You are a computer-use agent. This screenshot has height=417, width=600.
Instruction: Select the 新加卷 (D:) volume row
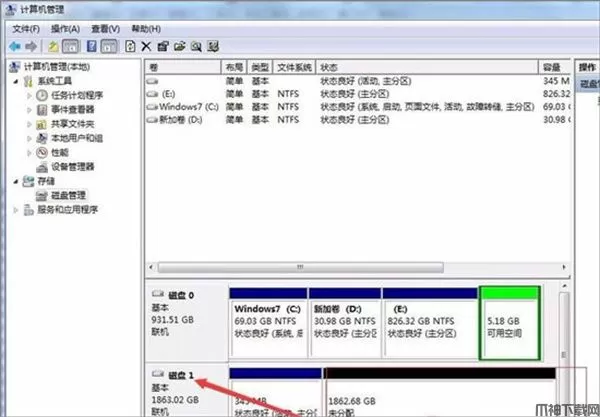pos(358,120)
